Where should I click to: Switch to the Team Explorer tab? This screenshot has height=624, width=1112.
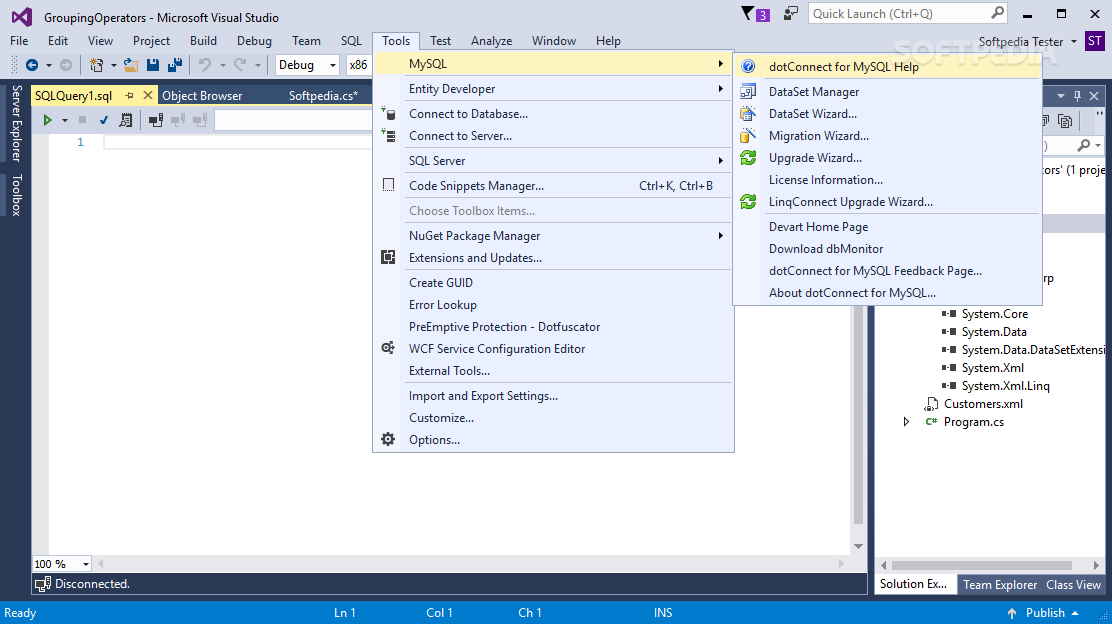coord(1000,584)
